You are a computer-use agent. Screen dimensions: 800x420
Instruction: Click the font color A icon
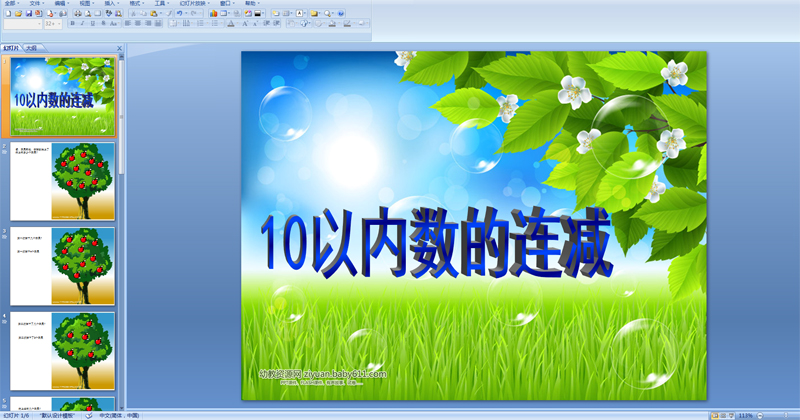click(x=231, y=23)
